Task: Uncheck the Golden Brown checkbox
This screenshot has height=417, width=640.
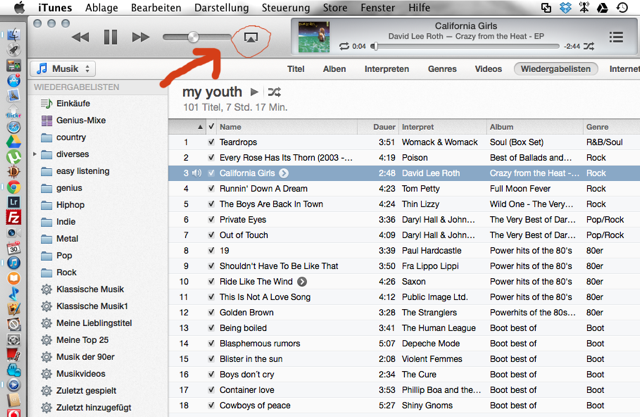Action: [x=211, y=313]
